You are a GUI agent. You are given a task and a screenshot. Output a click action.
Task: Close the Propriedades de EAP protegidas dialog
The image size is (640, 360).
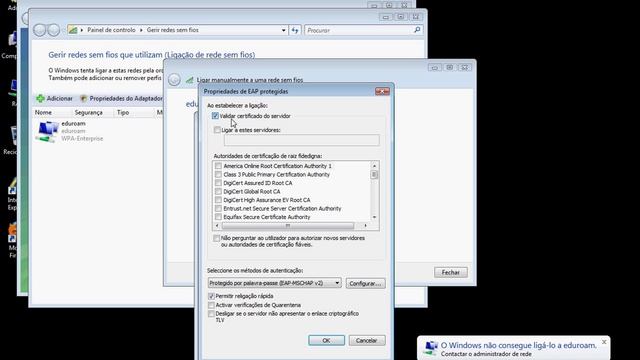click(382, 91)
